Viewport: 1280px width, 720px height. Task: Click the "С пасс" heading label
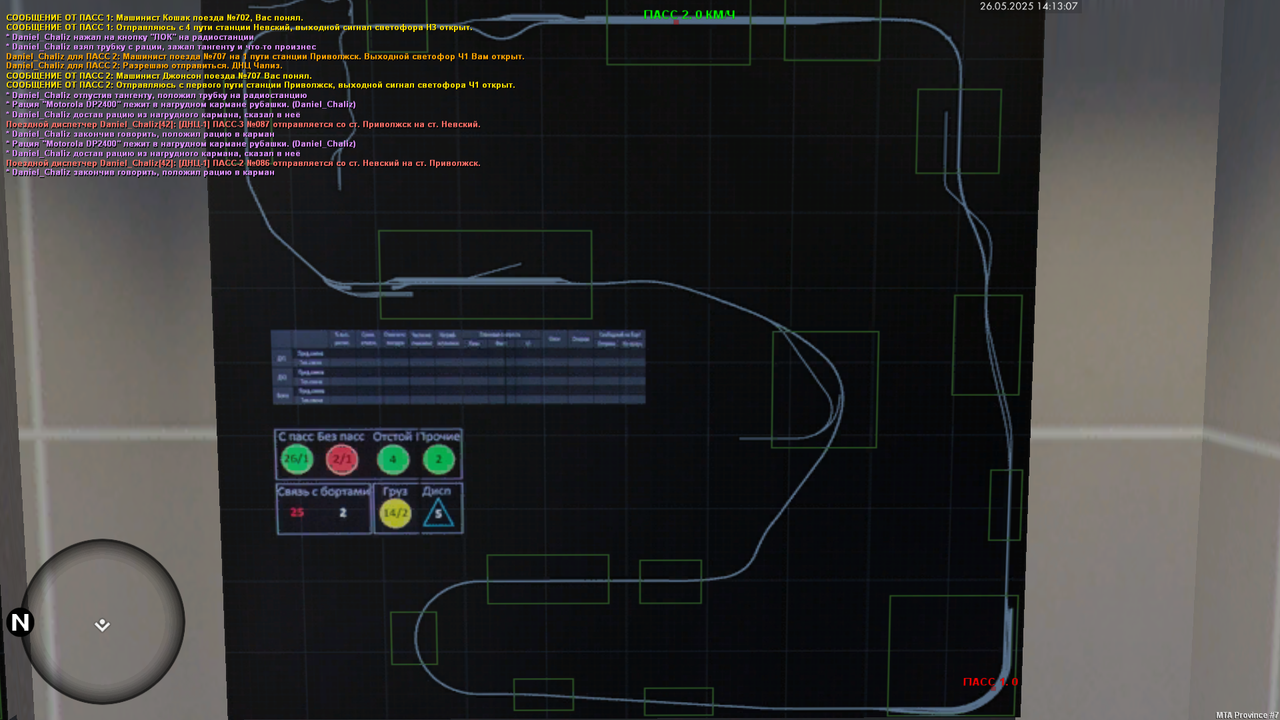[x=295, y=437]
